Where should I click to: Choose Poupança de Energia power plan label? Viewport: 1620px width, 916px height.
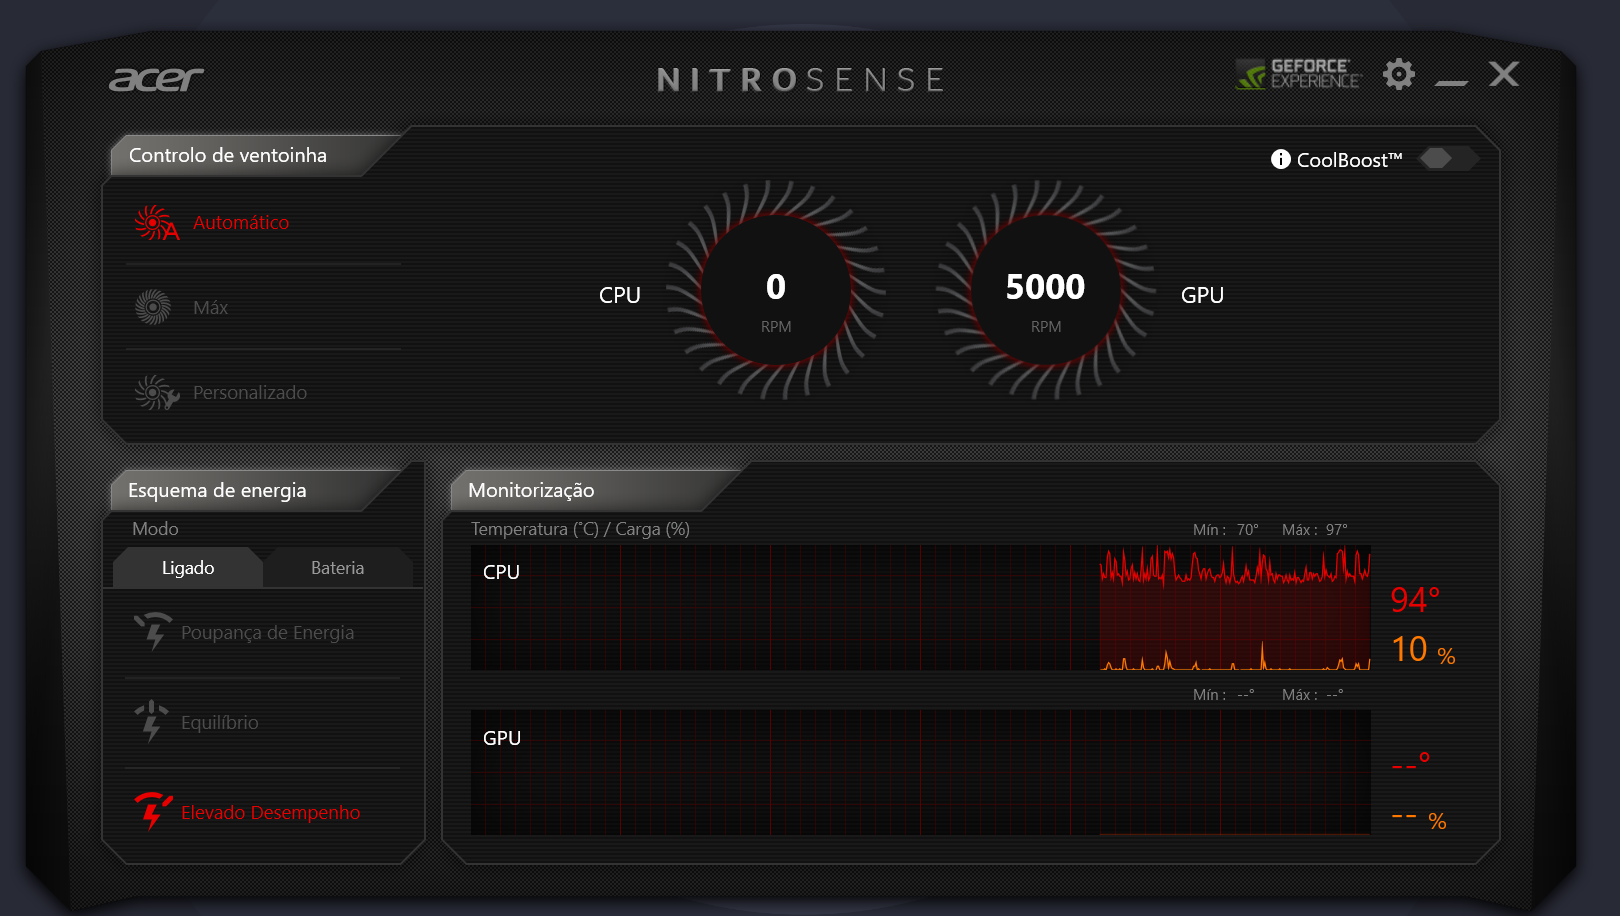pos(268,633)
